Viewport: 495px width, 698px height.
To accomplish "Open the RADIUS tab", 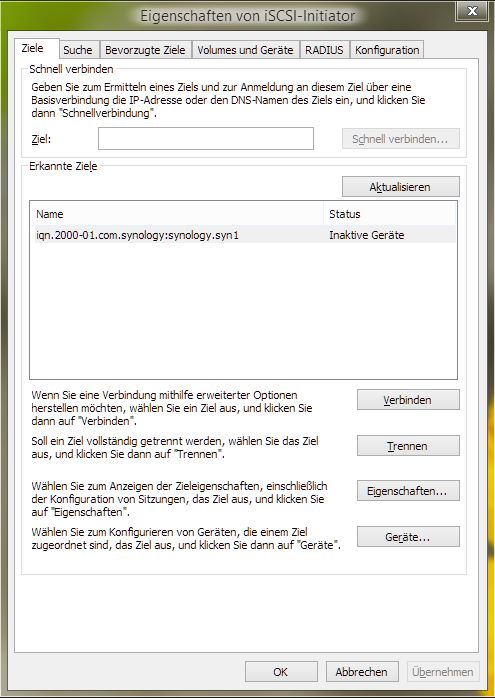I will point(325,50).
